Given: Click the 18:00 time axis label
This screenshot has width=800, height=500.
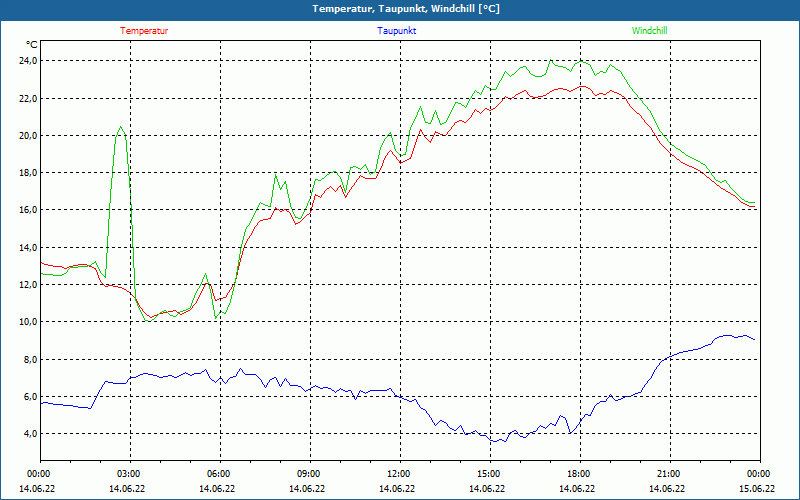Looking at the screenshot, I should coord(579,473).
